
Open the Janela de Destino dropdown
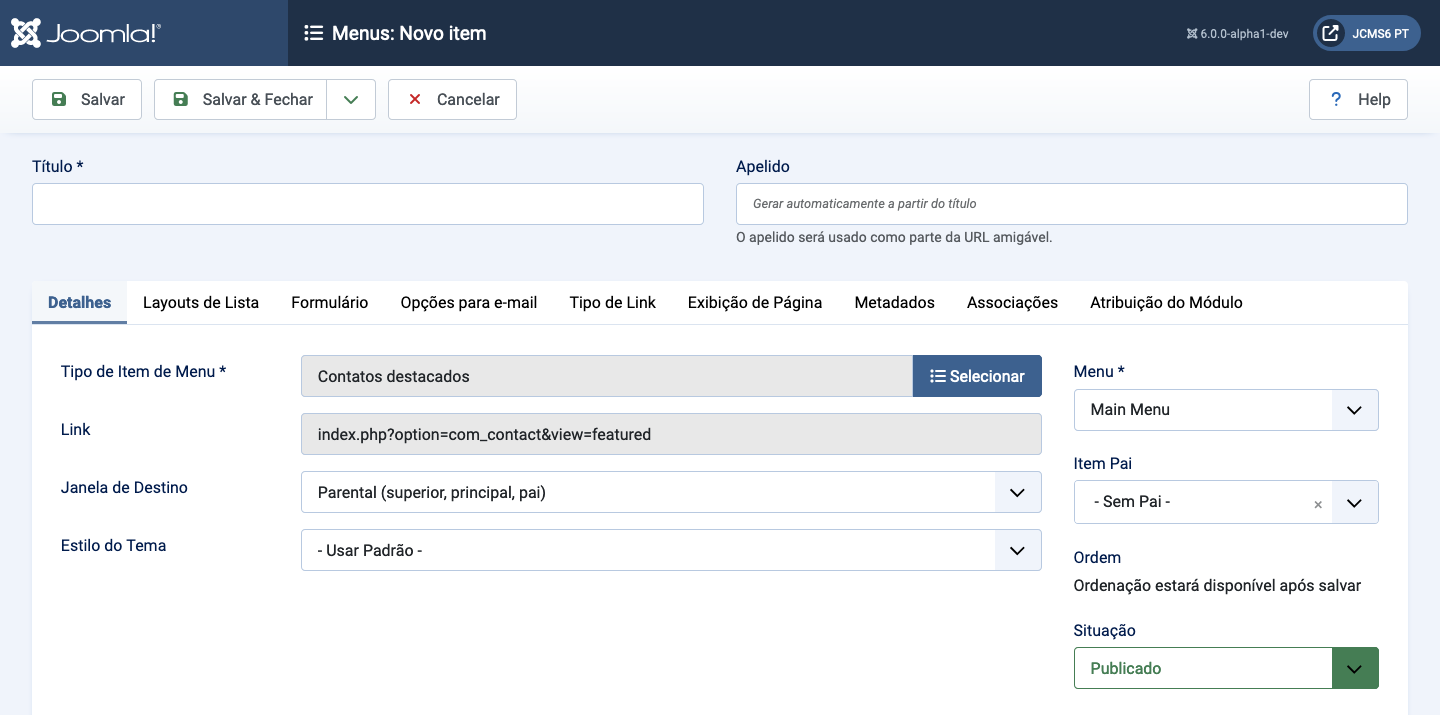pyautogui.click(x=671, y=492)
